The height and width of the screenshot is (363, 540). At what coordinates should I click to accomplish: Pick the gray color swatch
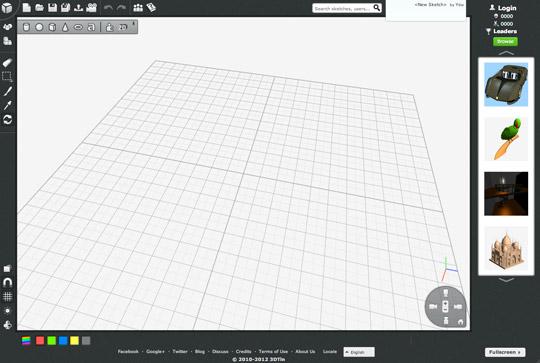click(x=86, y=341)
